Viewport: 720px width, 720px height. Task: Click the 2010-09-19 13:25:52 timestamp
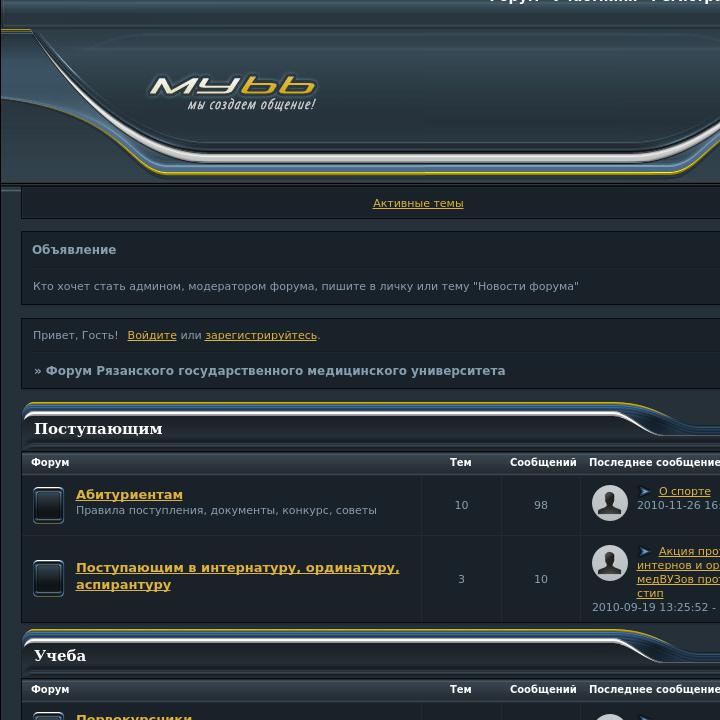(650, 607)
